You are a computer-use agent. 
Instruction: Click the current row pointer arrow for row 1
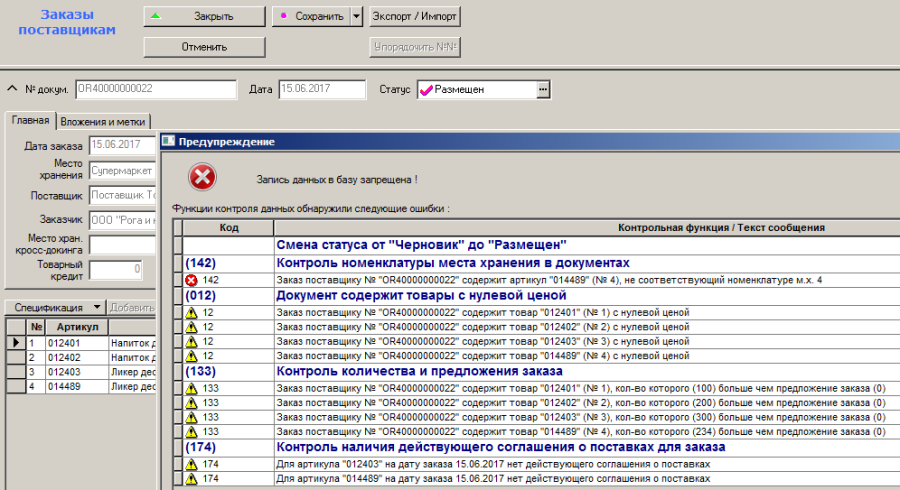coord(15,343)
